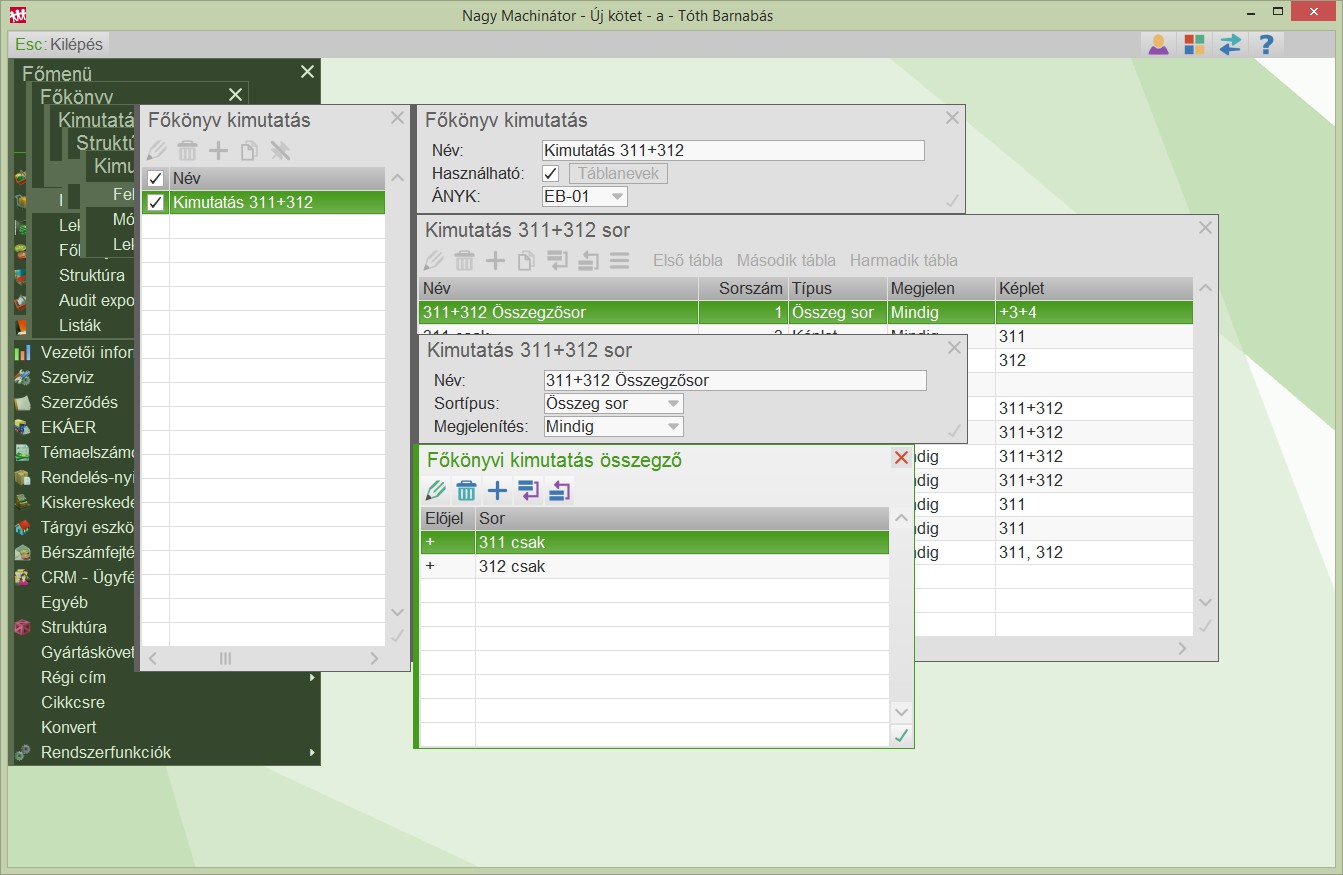
Task: Click scroll-down arrow in Főkönyvi kimutatás összegző list
Action: pos(901,712)
